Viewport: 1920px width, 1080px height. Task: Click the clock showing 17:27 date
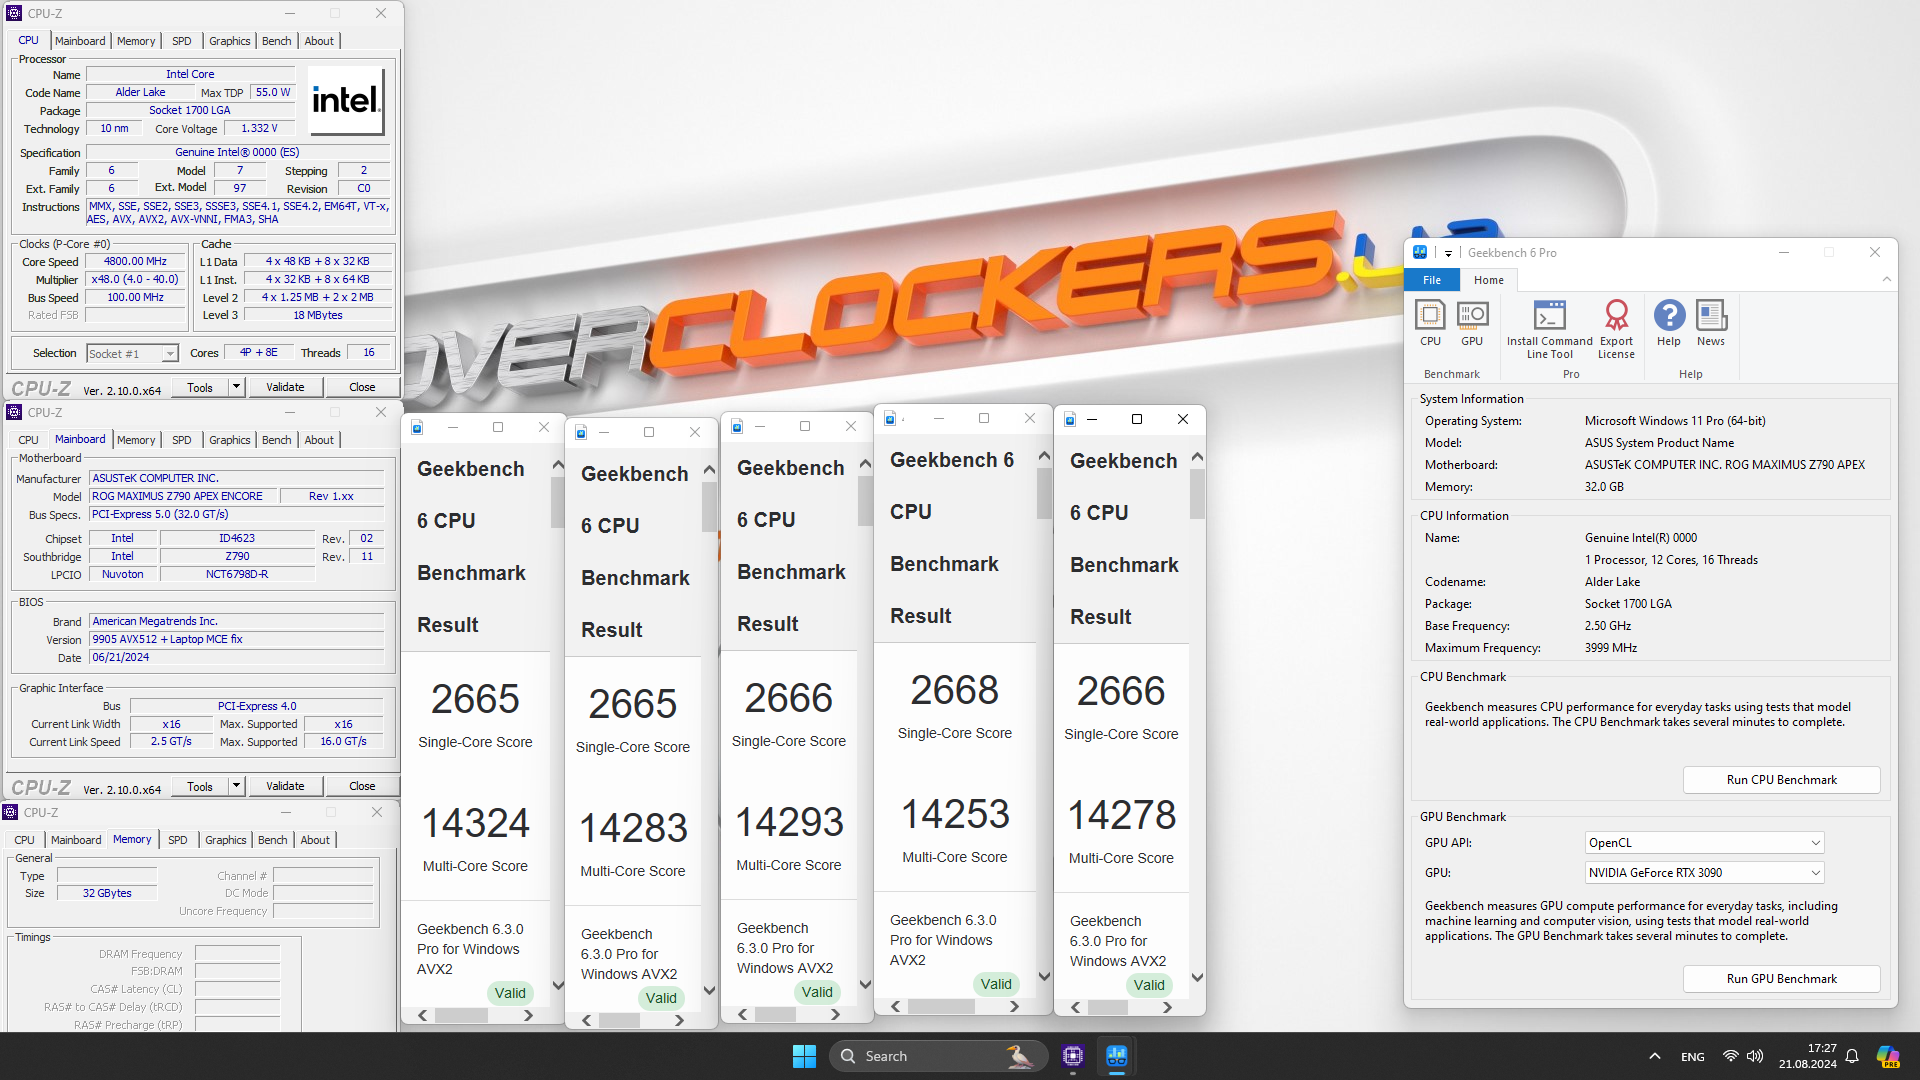[1808, 1056]
